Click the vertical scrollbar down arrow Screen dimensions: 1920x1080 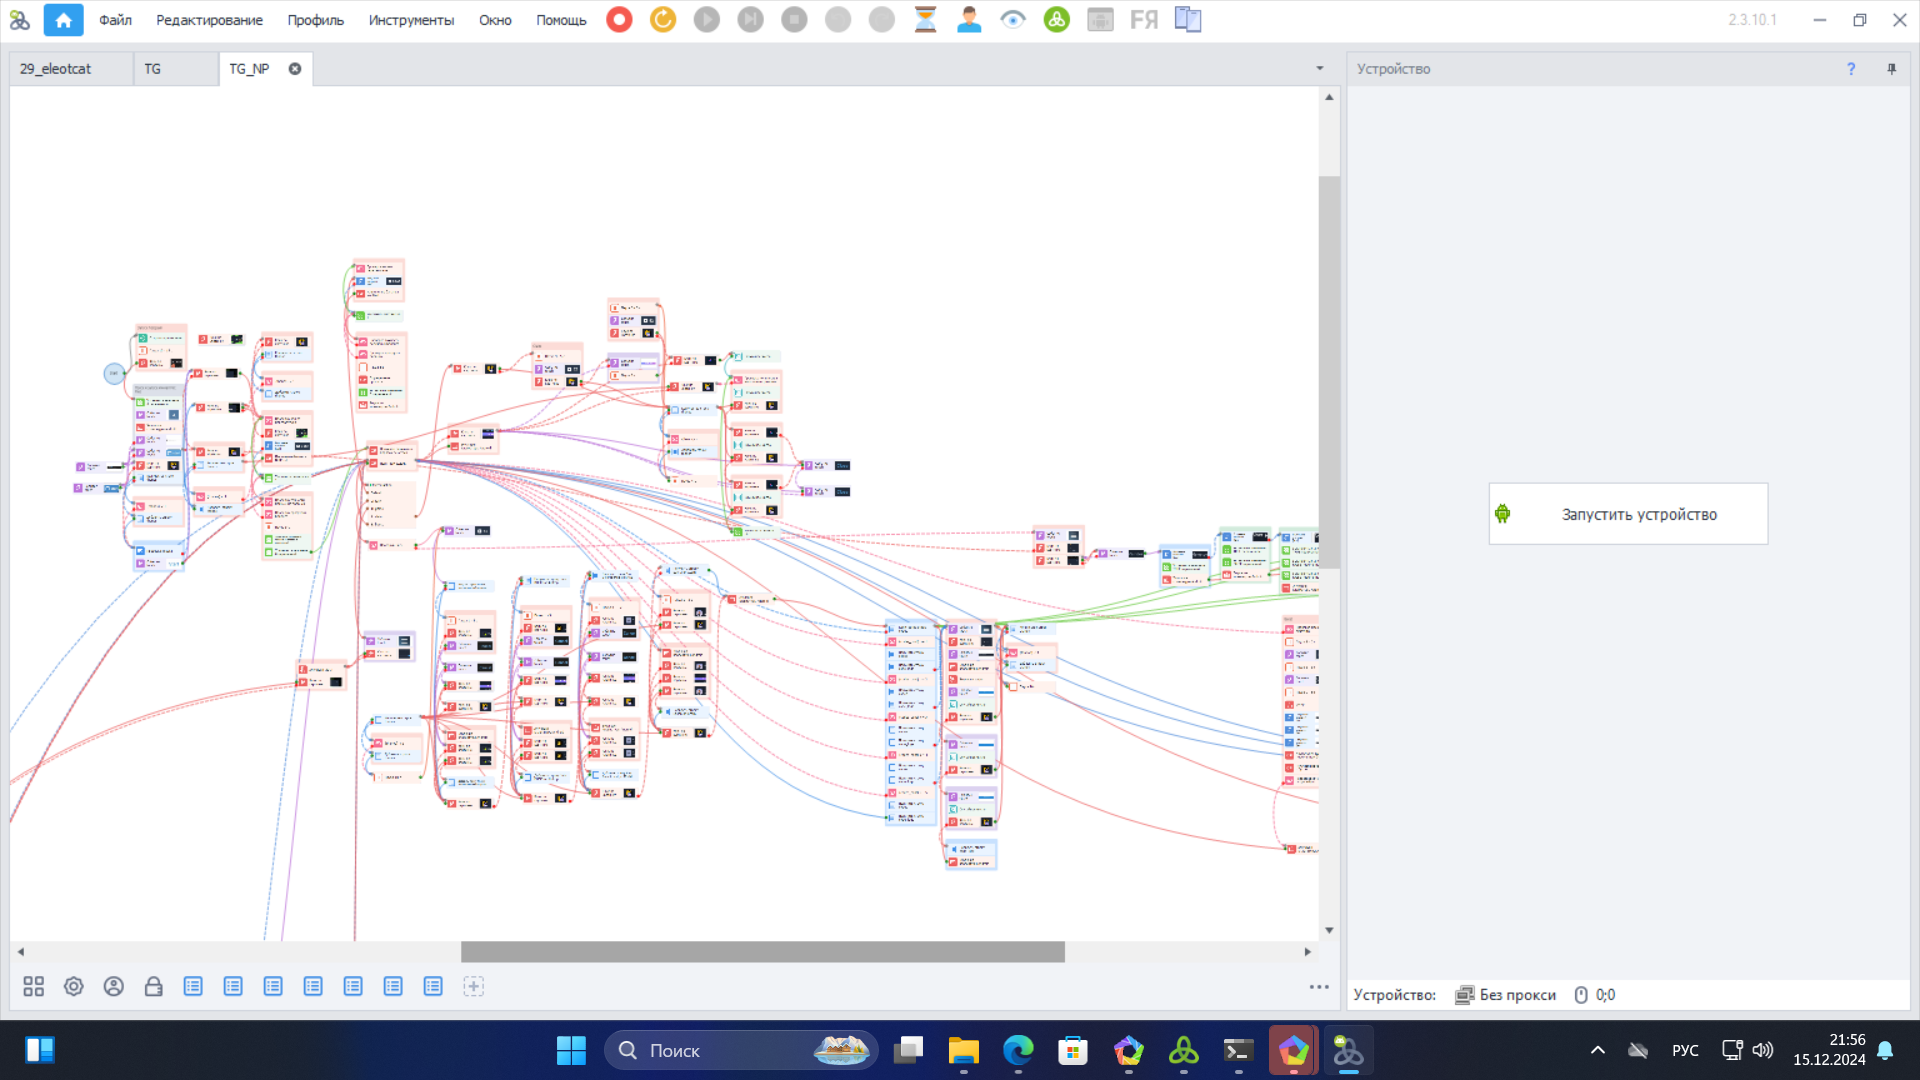(x=1329, y=930)
